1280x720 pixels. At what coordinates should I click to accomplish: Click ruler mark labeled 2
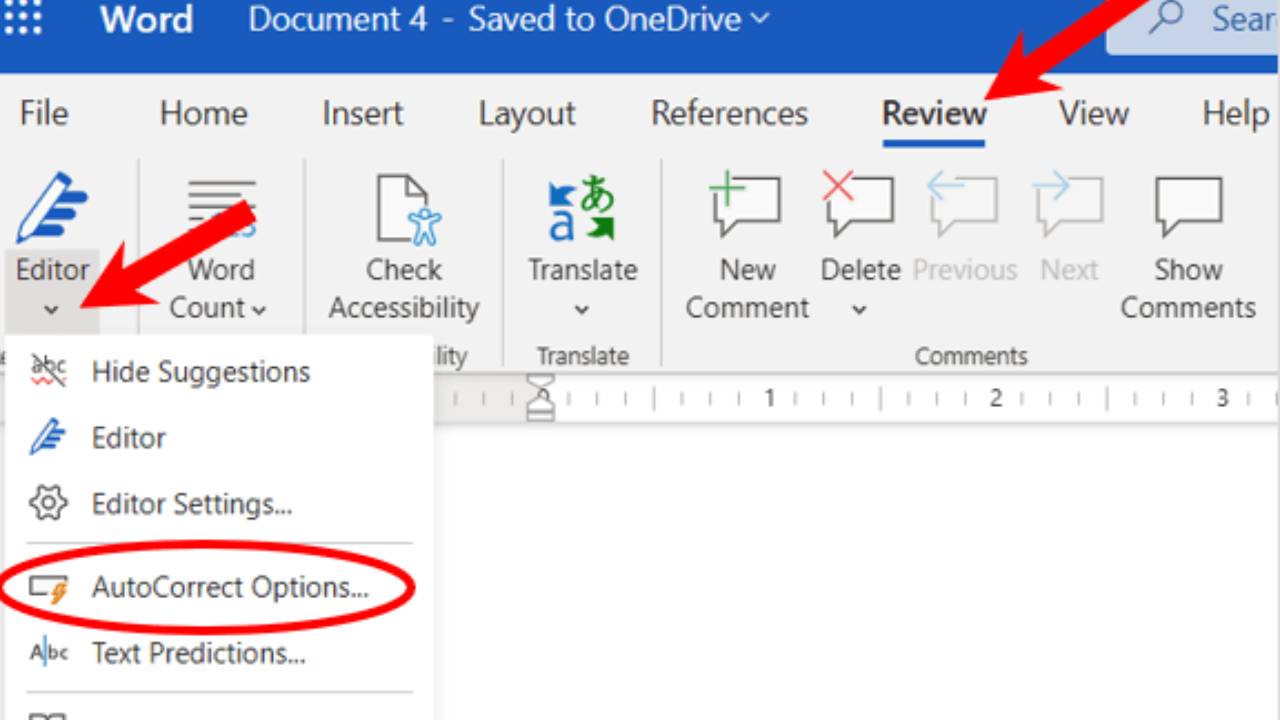tap(995, 398)
